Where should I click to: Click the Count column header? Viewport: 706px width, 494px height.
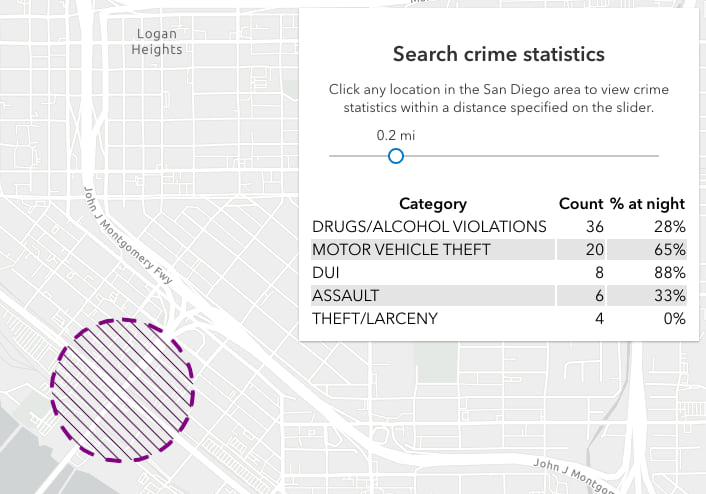(581, 203)
